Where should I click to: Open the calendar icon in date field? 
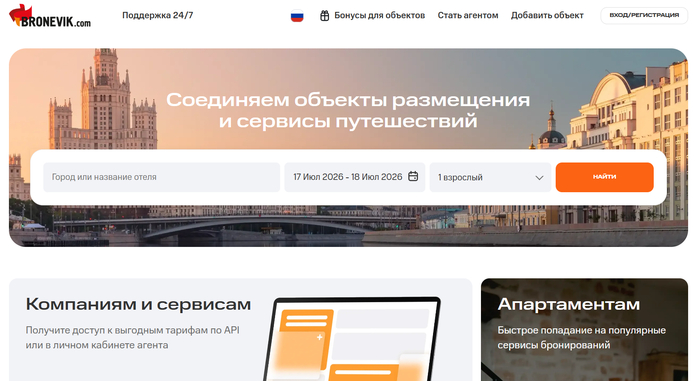[413, 176]
